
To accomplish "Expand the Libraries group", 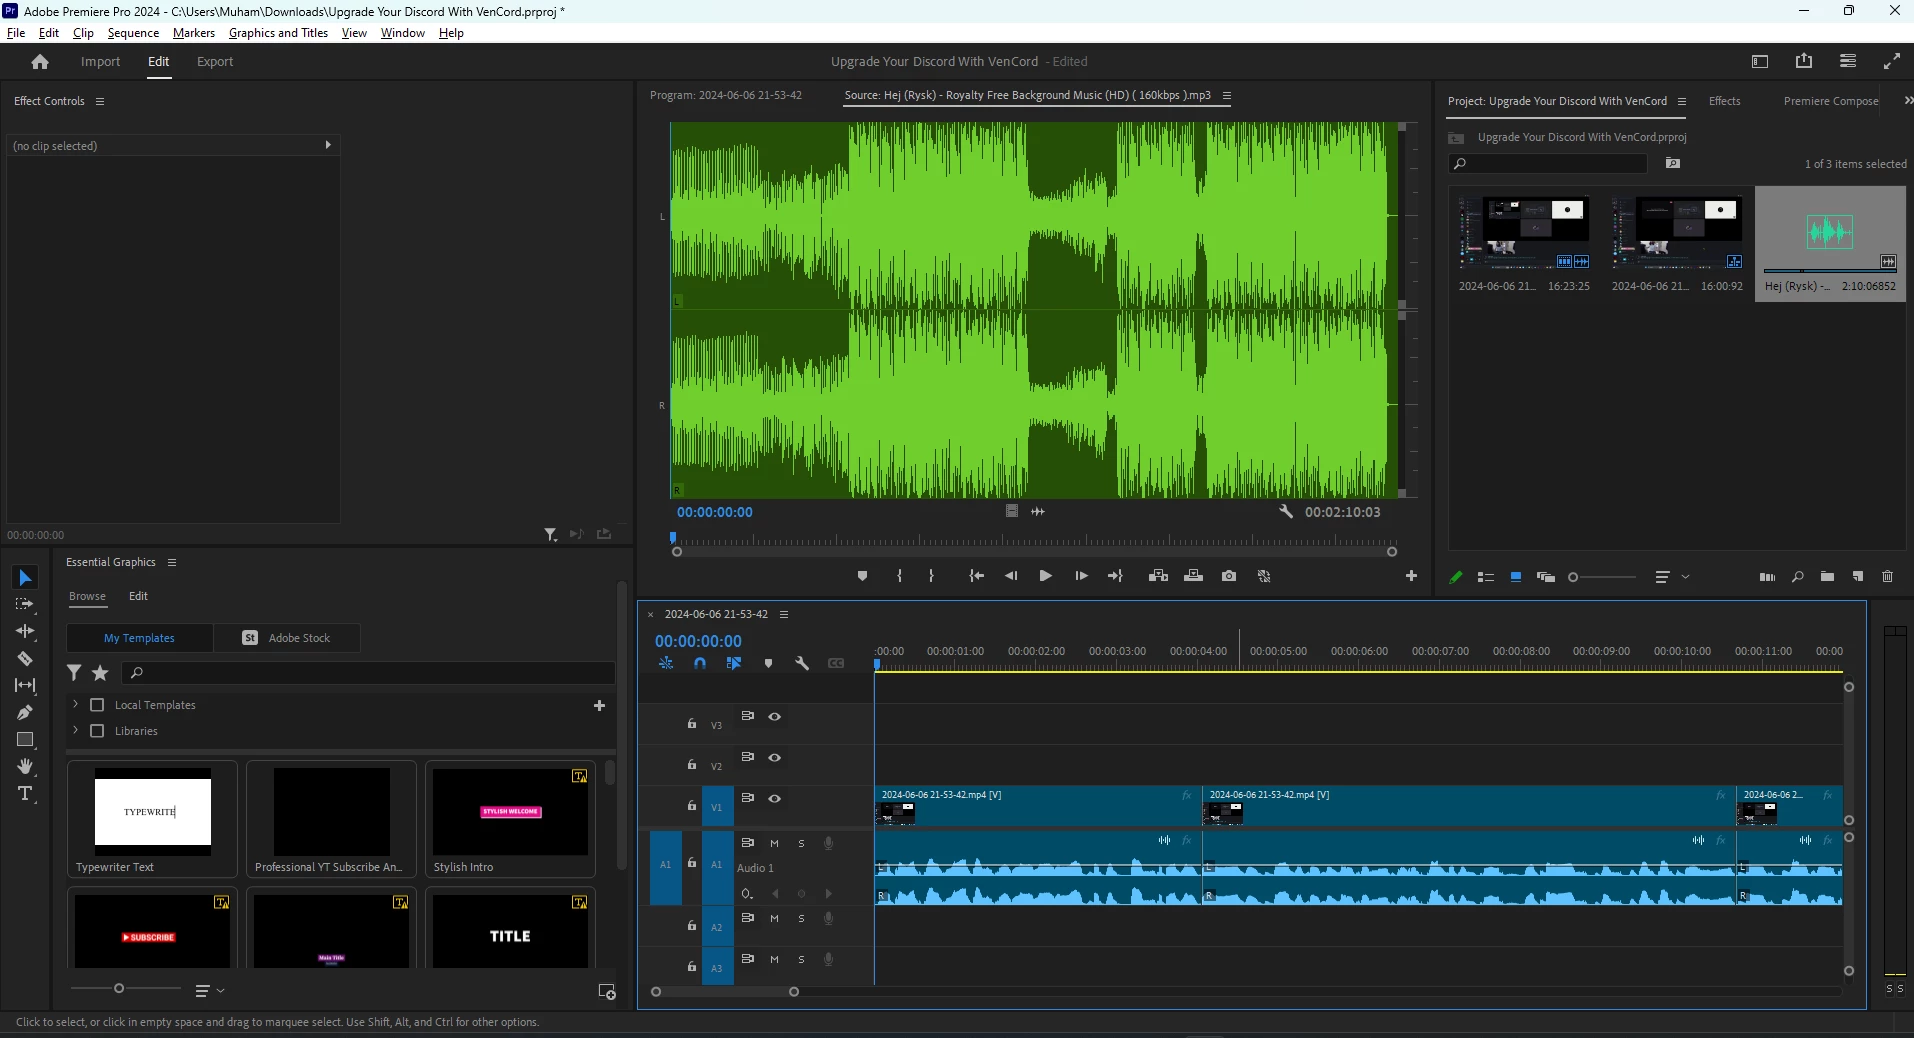I will pos(76,731).
